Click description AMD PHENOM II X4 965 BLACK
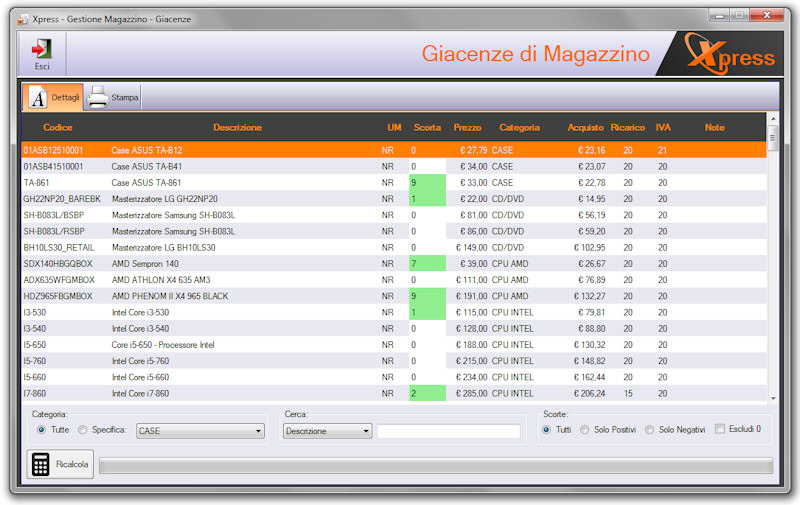This screenshot has height=505, width=800. coord(170,296)
